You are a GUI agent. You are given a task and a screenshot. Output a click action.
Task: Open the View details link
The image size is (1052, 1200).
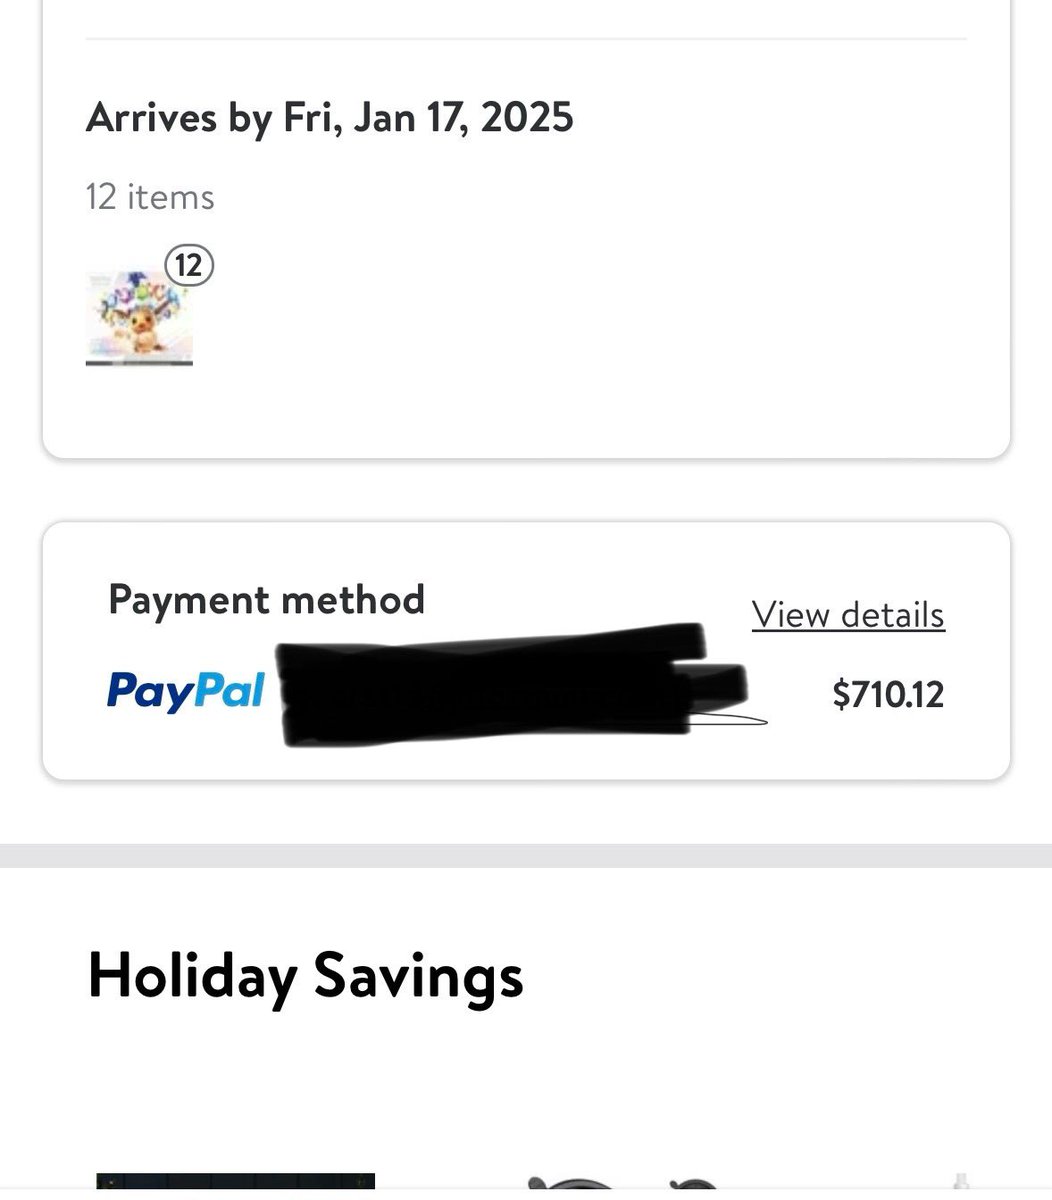pyautogui.click(x=848, y=615)
